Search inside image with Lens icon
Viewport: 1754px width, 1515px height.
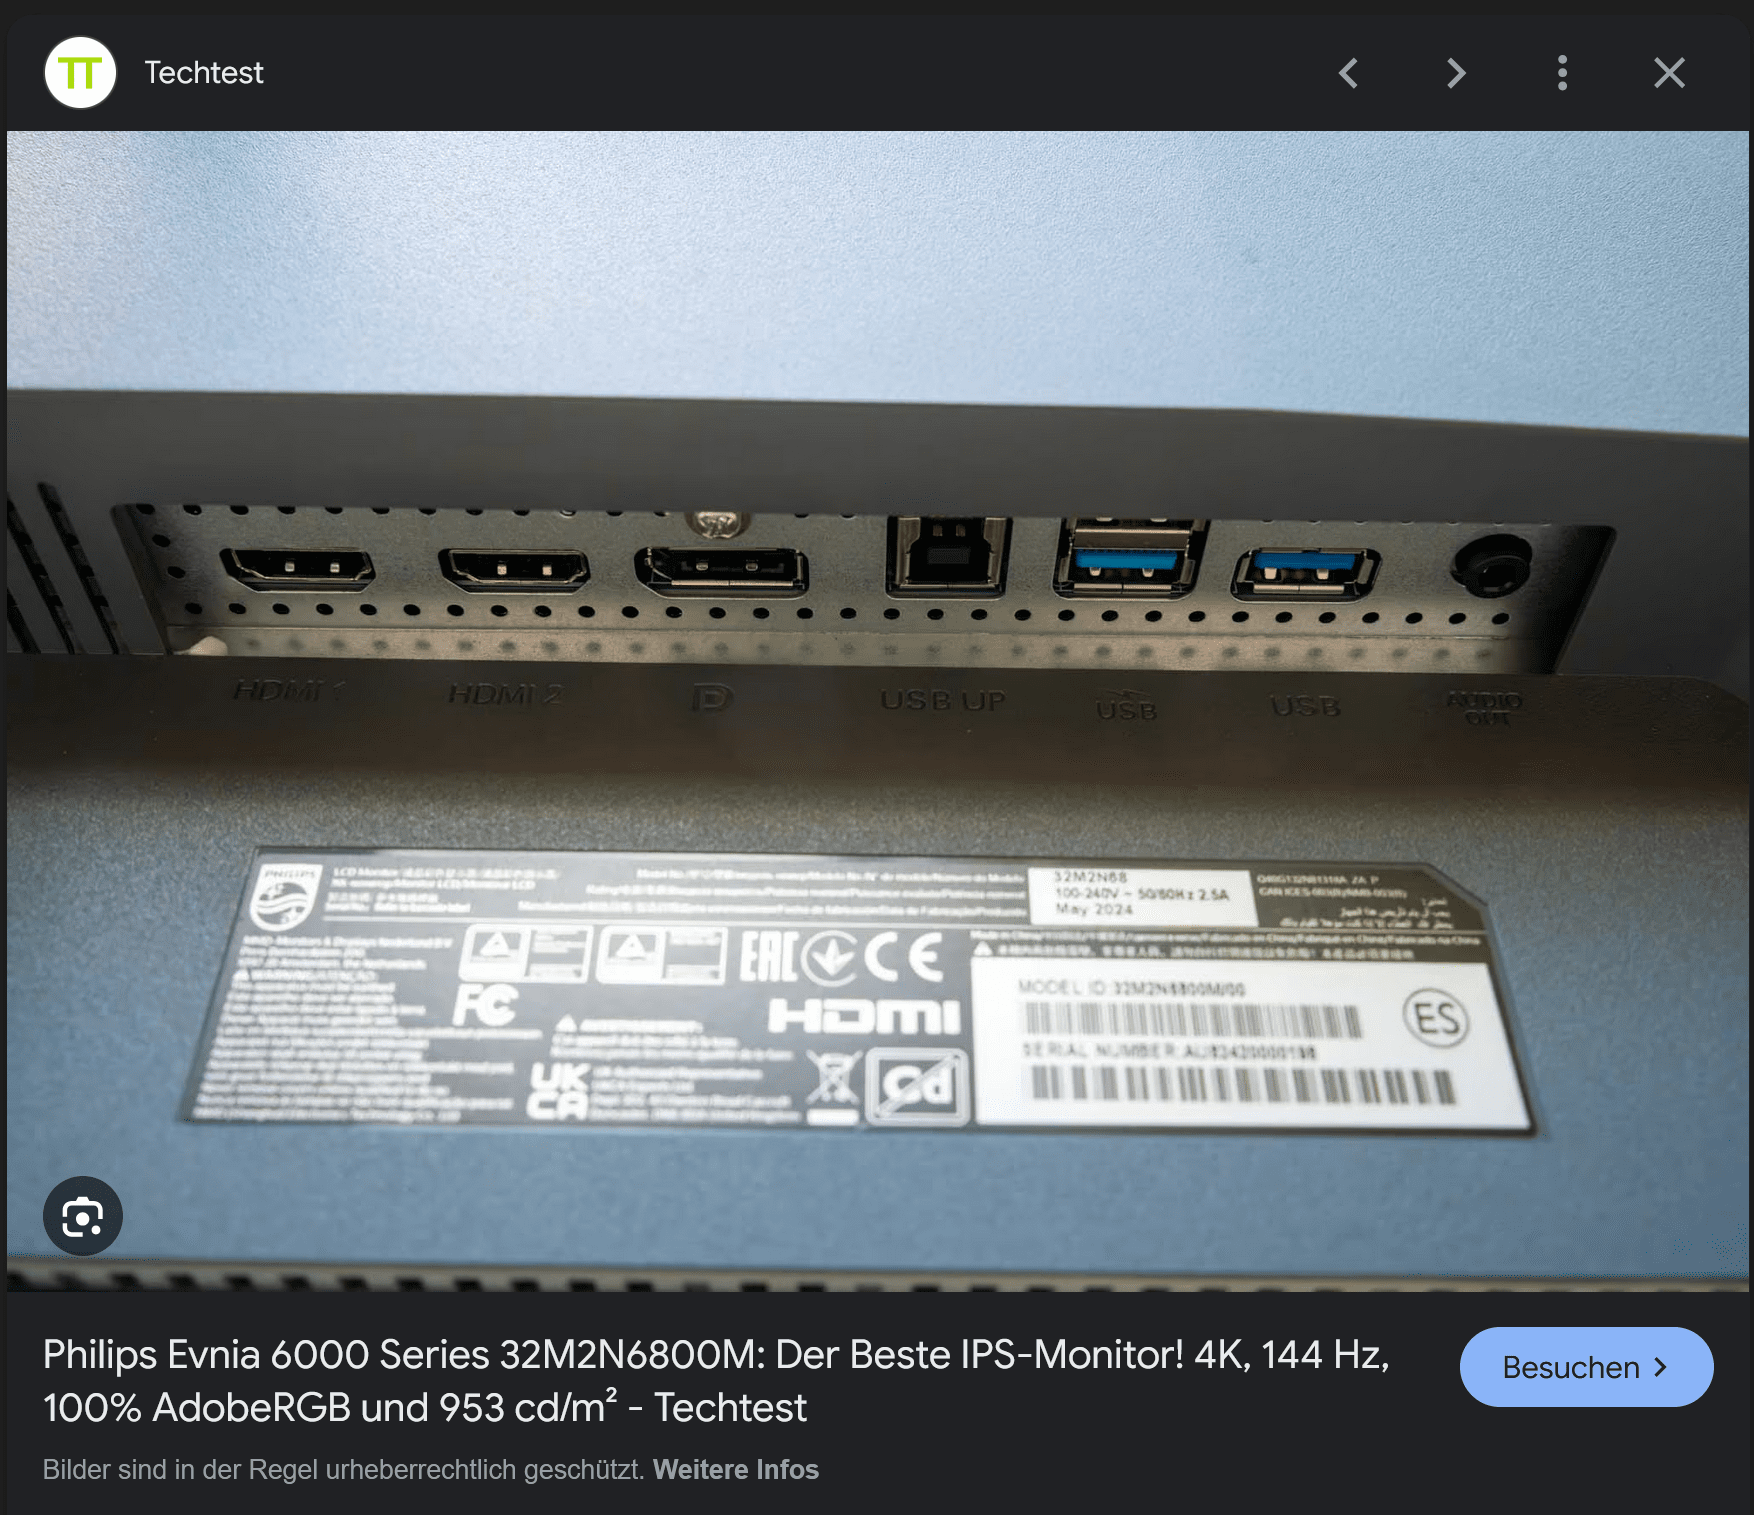(83, 1216)
